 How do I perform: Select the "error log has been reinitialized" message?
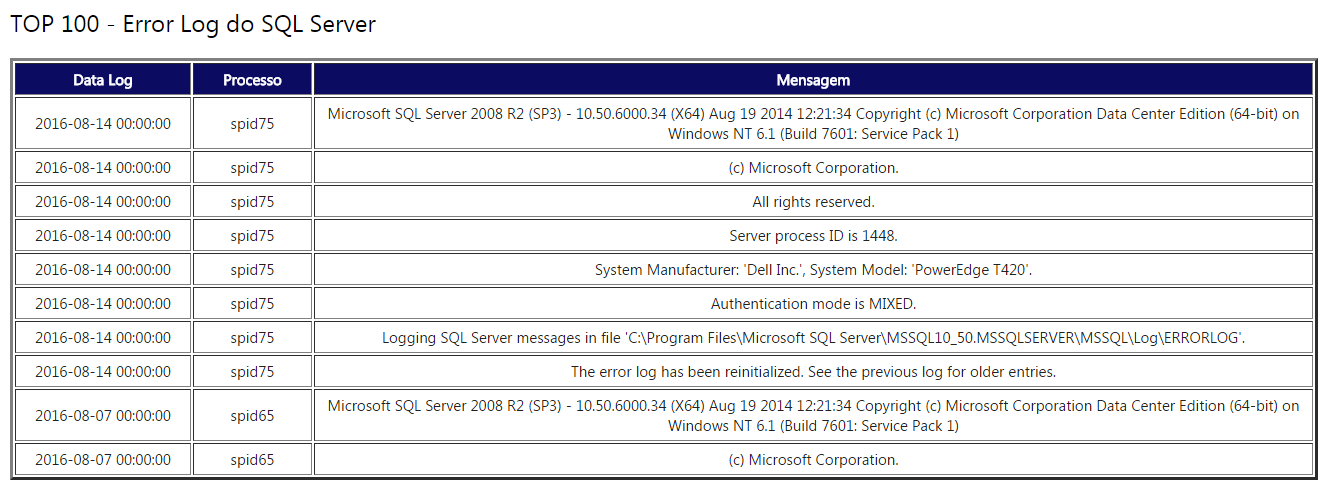point(813,372)
